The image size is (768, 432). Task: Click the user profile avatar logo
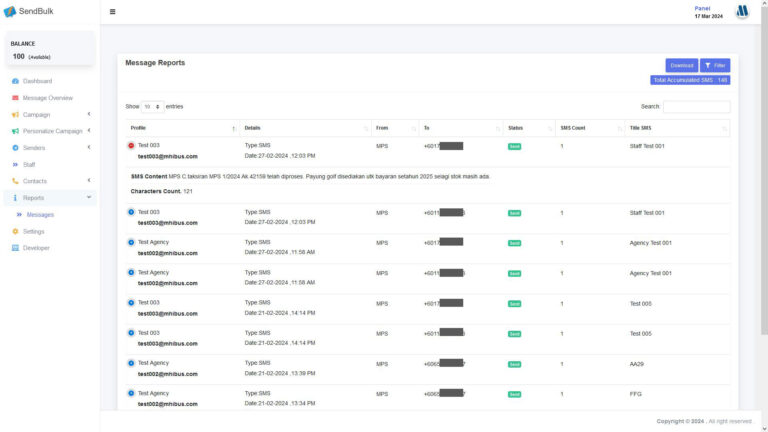pyautogui.click(x=742, y=12)
